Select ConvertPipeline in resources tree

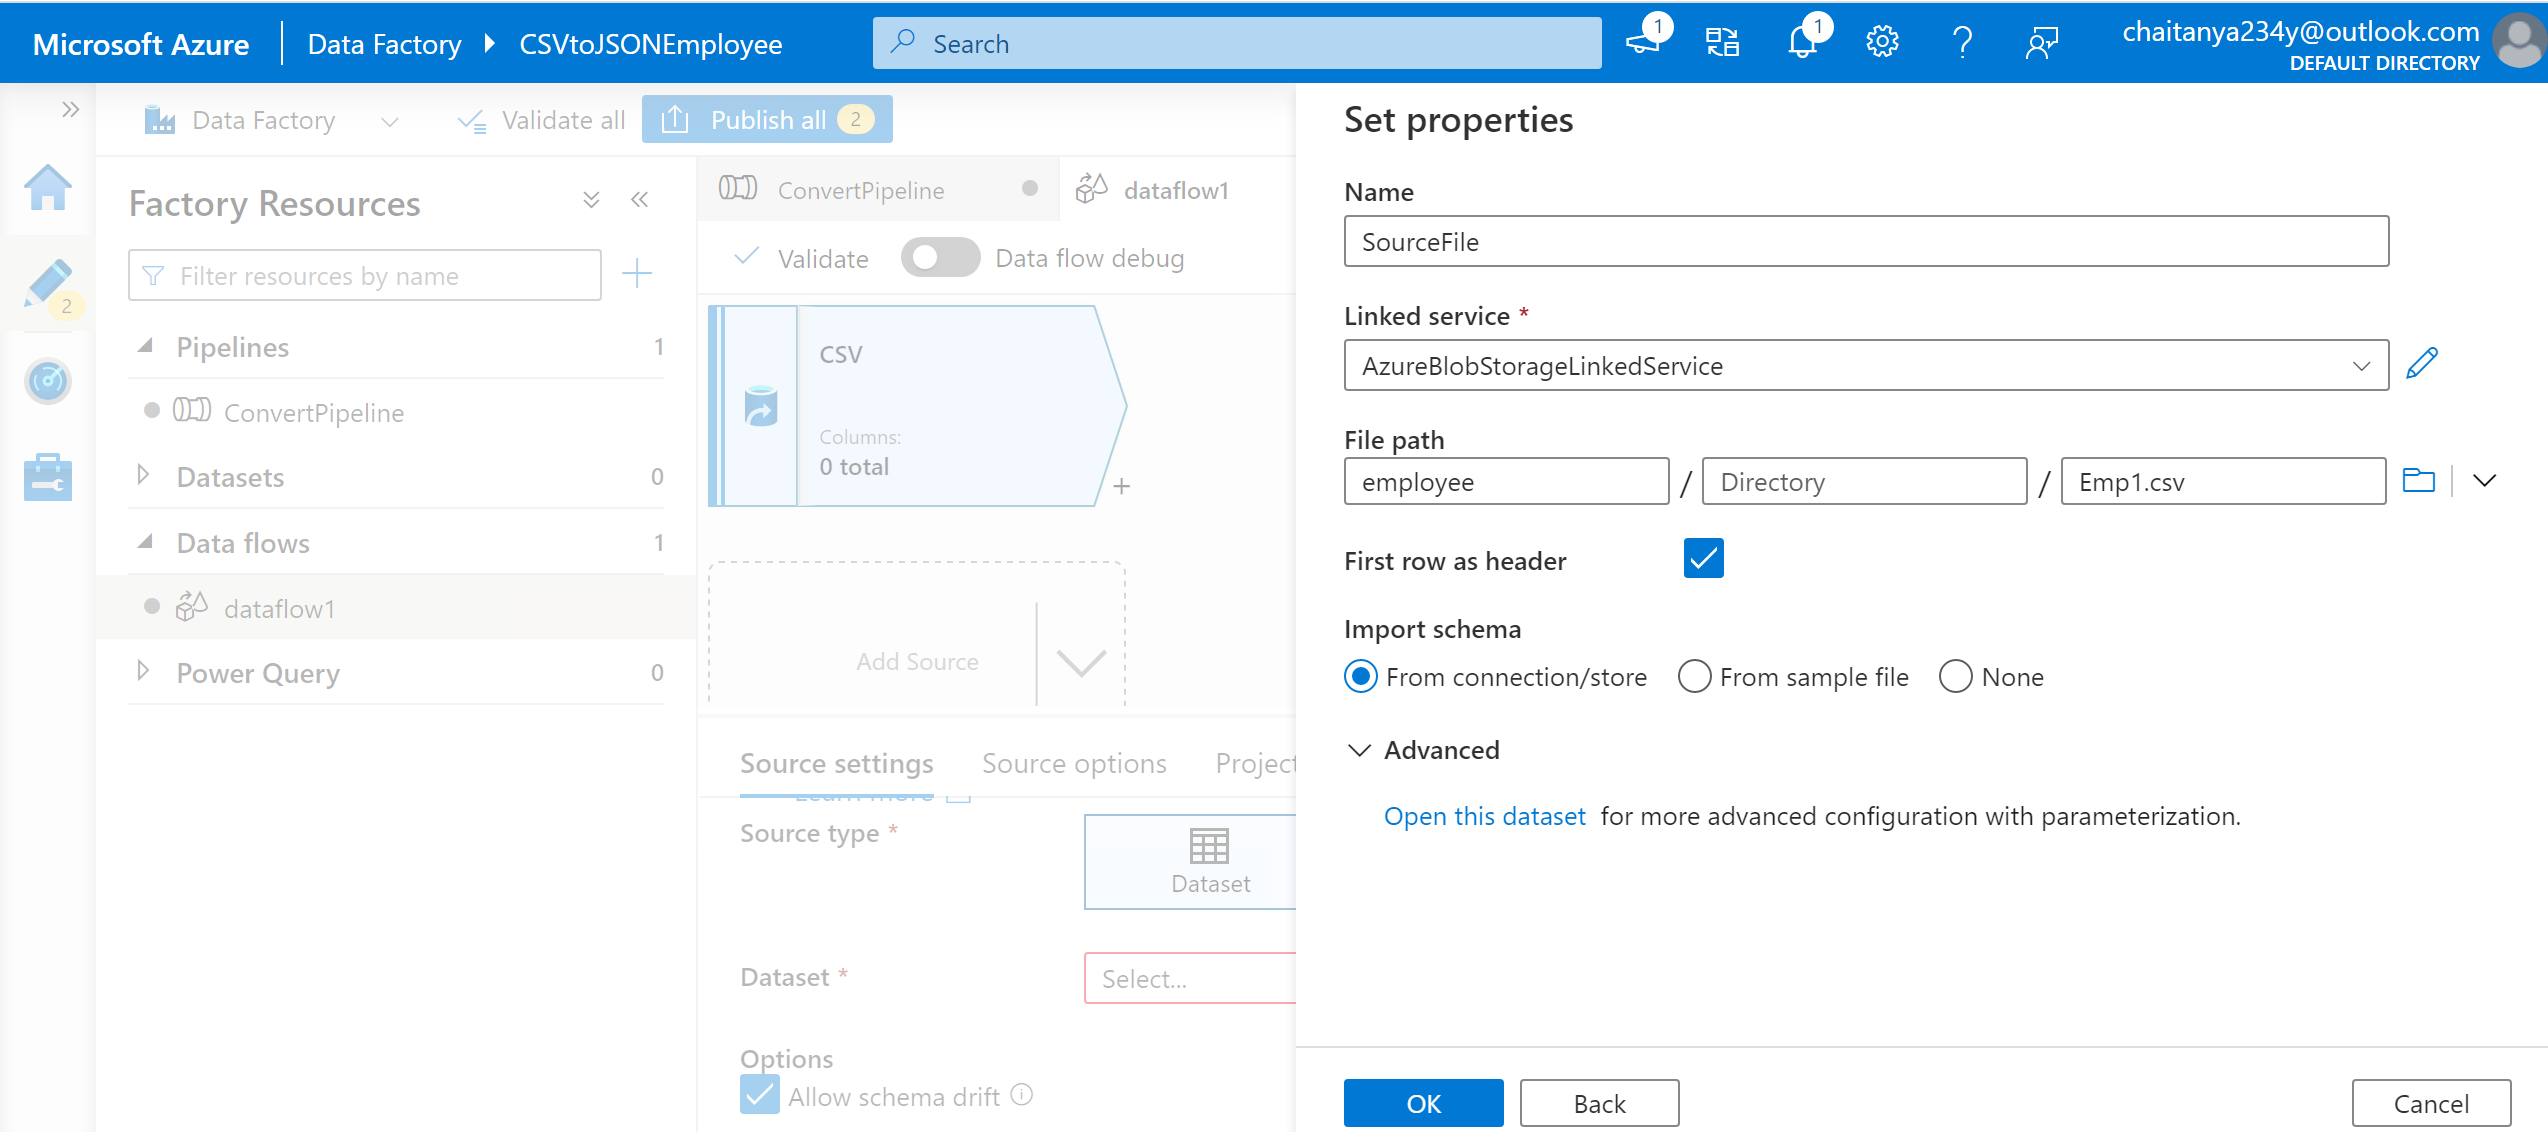pyautogui.click(x=313, y=412)
